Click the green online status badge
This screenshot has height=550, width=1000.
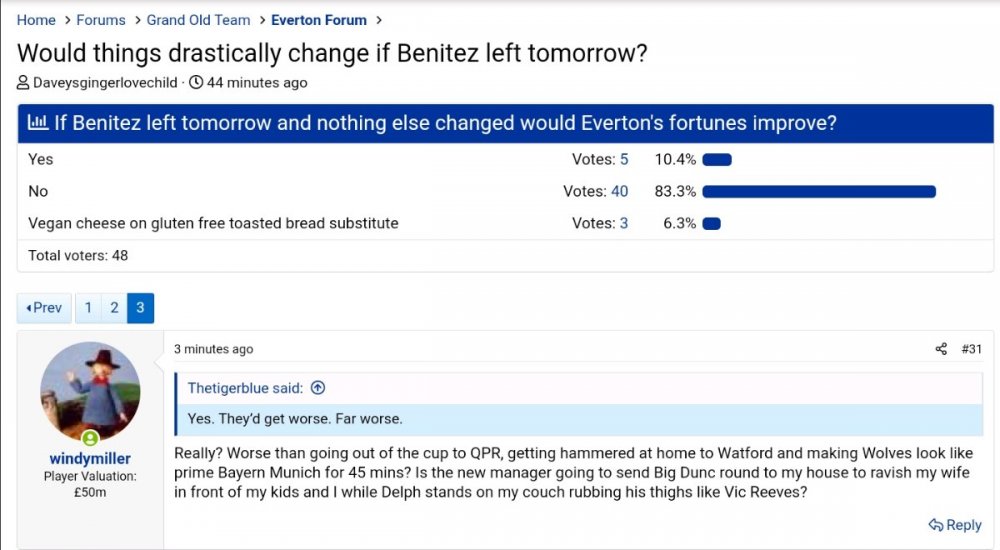point(90,438)
